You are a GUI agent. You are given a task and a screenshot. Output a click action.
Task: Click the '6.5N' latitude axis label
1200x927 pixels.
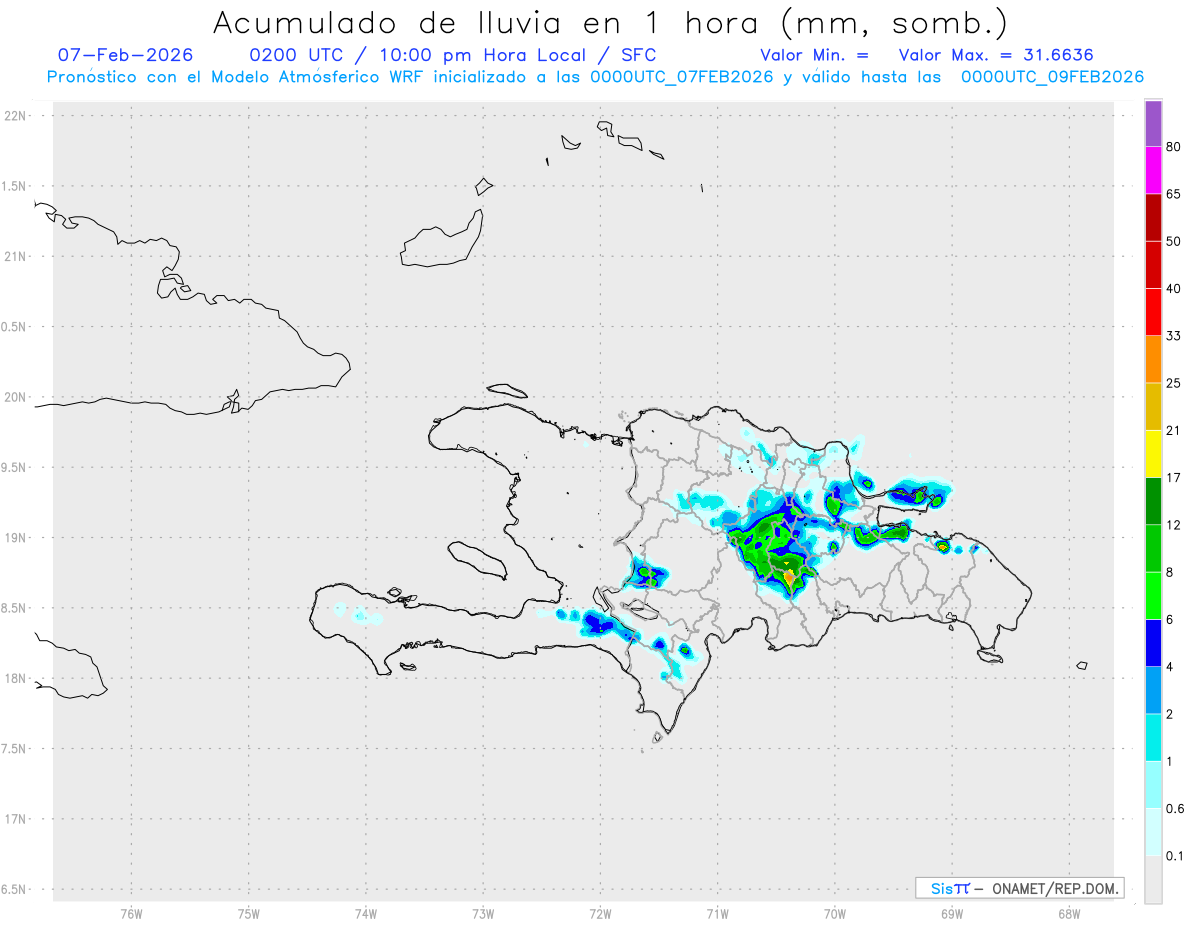(15, 890)
